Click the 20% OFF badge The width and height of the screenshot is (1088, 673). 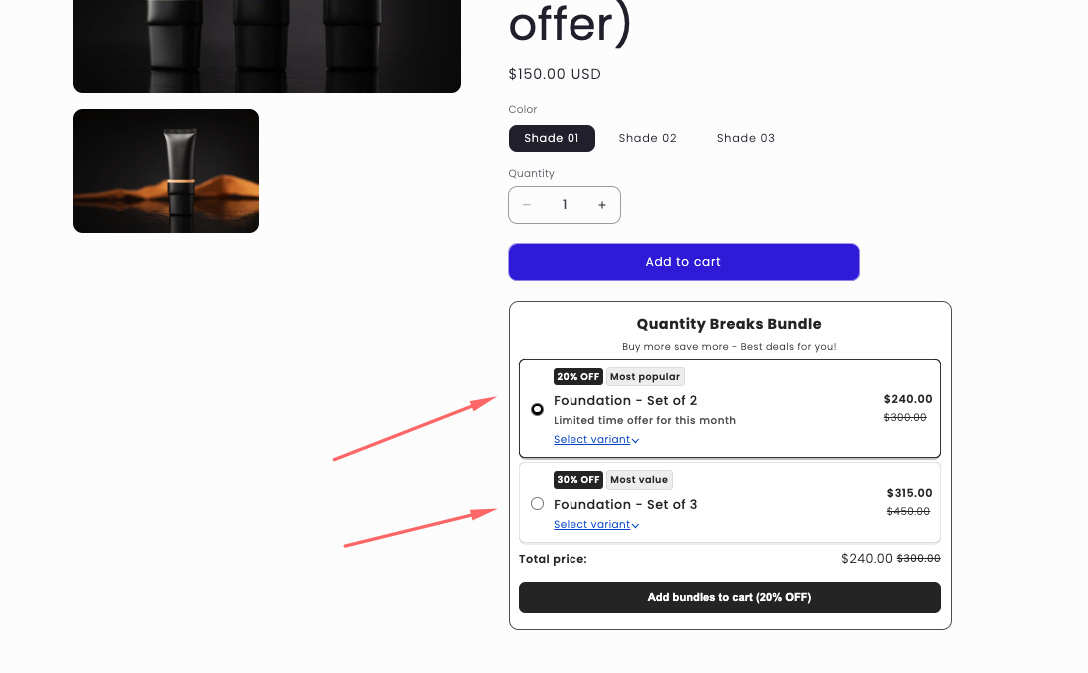tap(578, 377)
